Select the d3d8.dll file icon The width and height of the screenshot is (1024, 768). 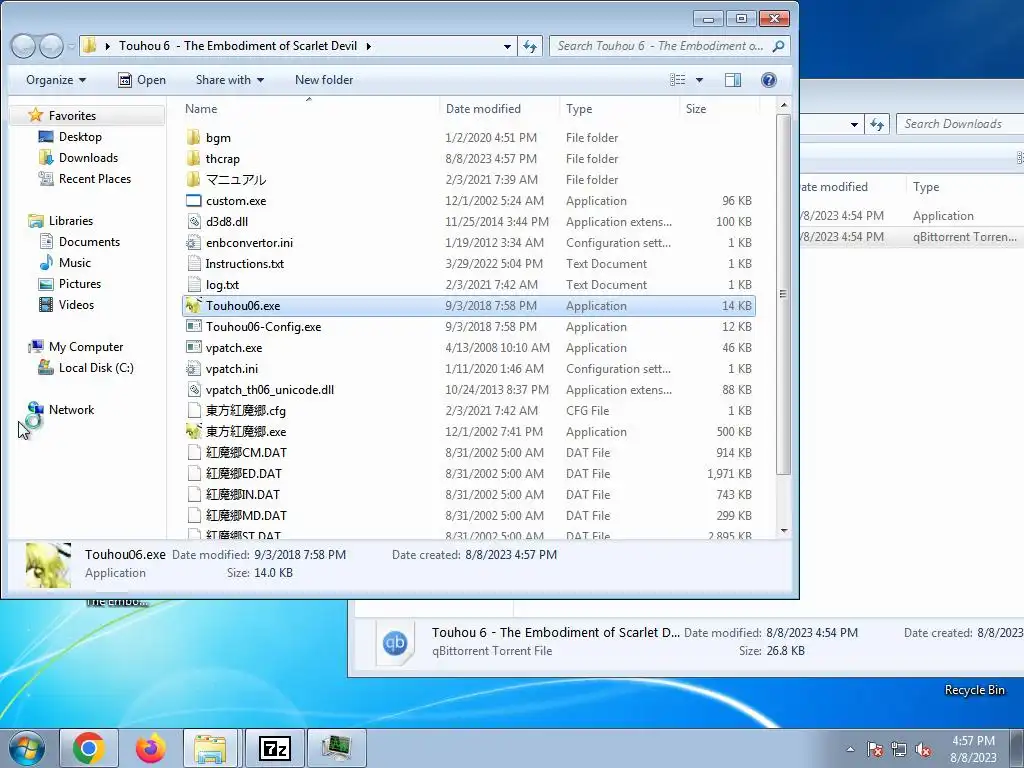[193, 221]
